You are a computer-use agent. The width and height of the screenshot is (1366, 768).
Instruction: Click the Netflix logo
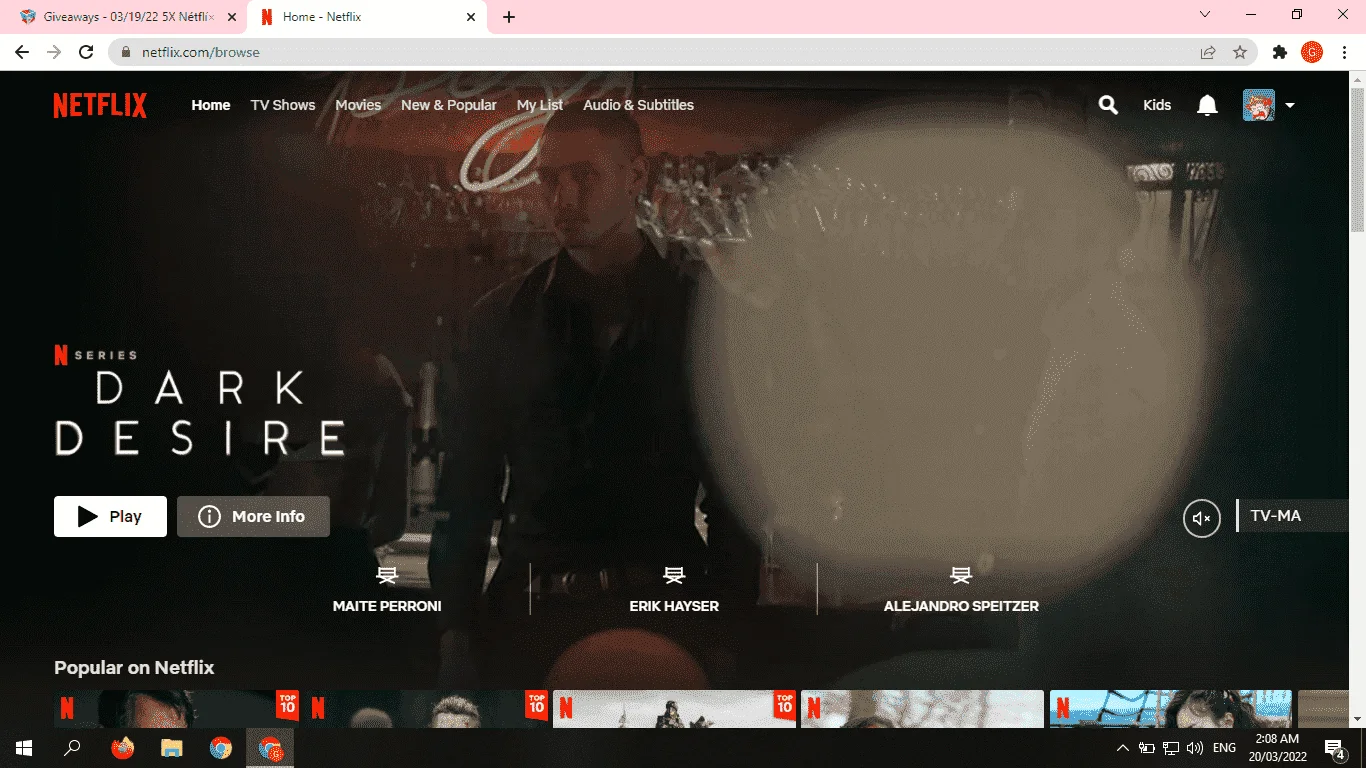[x=100, y=105]
